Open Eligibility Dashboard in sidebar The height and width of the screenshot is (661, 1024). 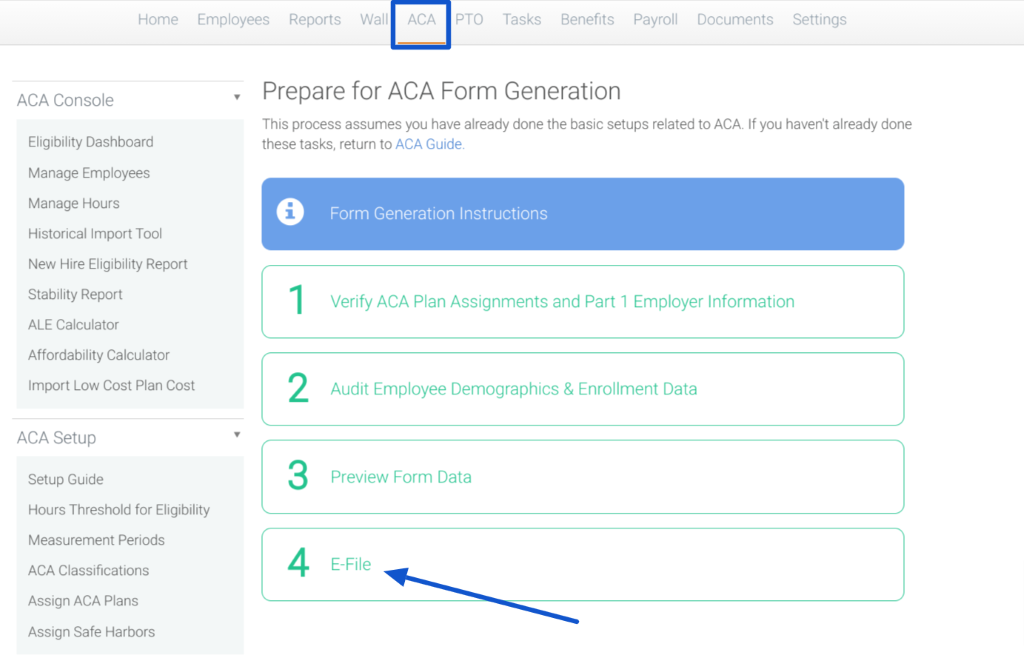coord(91,142)
